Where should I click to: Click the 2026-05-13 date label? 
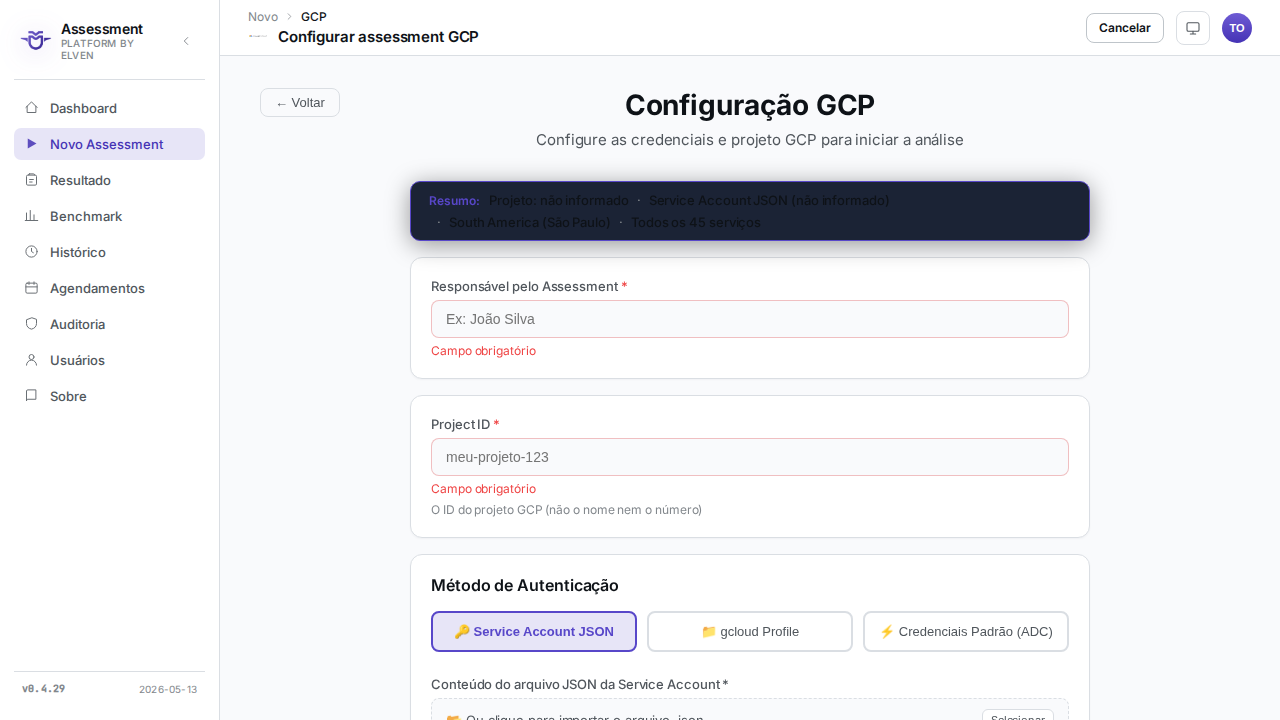pos(168,689)
